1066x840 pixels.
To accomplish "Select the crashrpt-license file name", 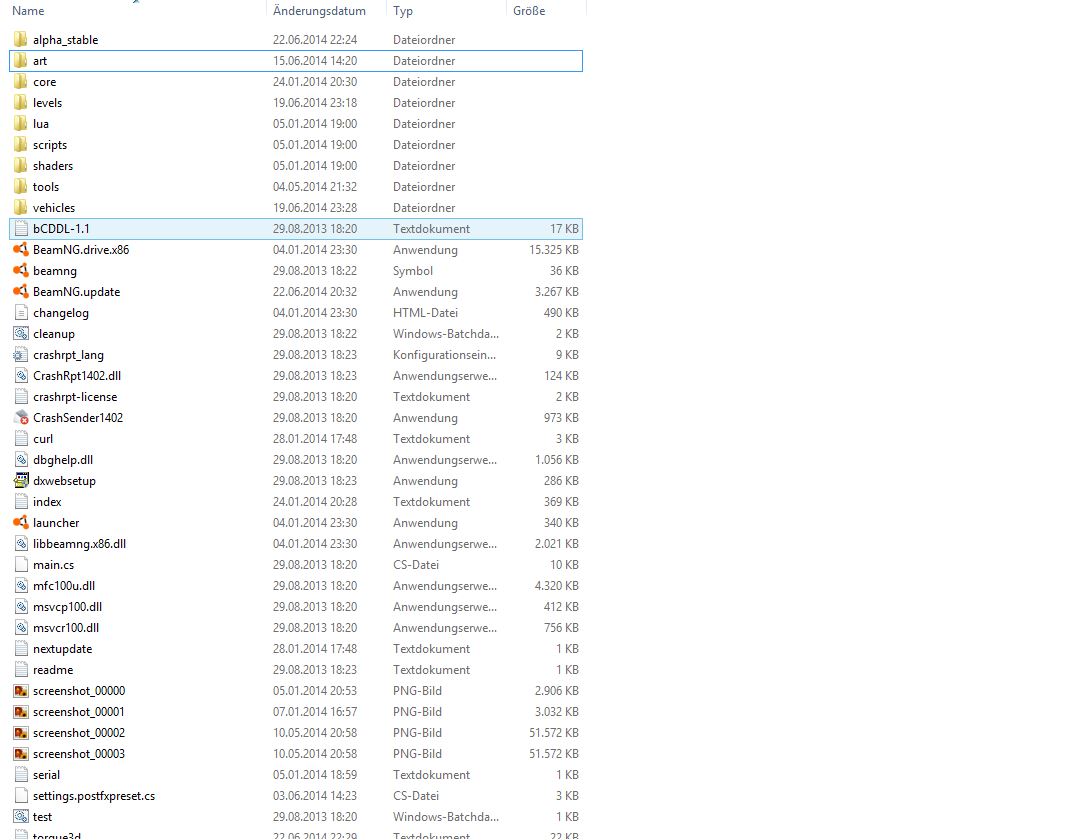I will pos(75,397).
